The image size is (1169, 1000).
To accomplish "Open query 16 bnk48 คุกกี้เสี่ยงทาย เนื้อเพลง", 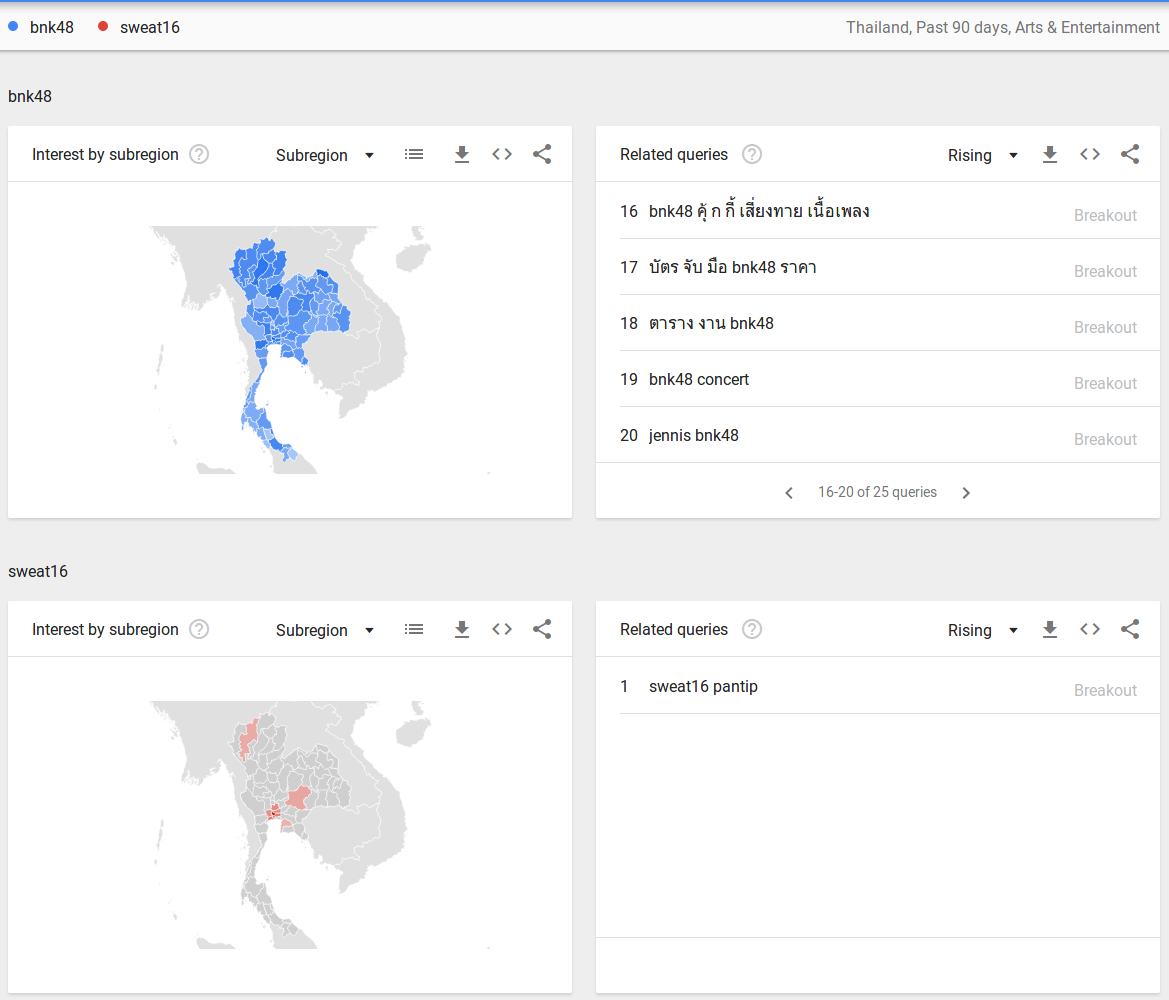I will [x=758, y=211].
